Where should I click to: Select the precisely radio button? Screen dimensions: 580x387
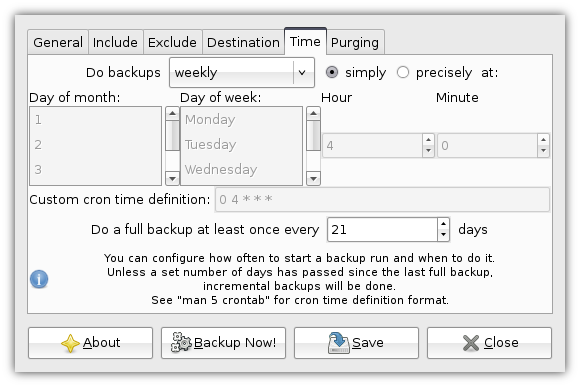[x=402, y=72]
